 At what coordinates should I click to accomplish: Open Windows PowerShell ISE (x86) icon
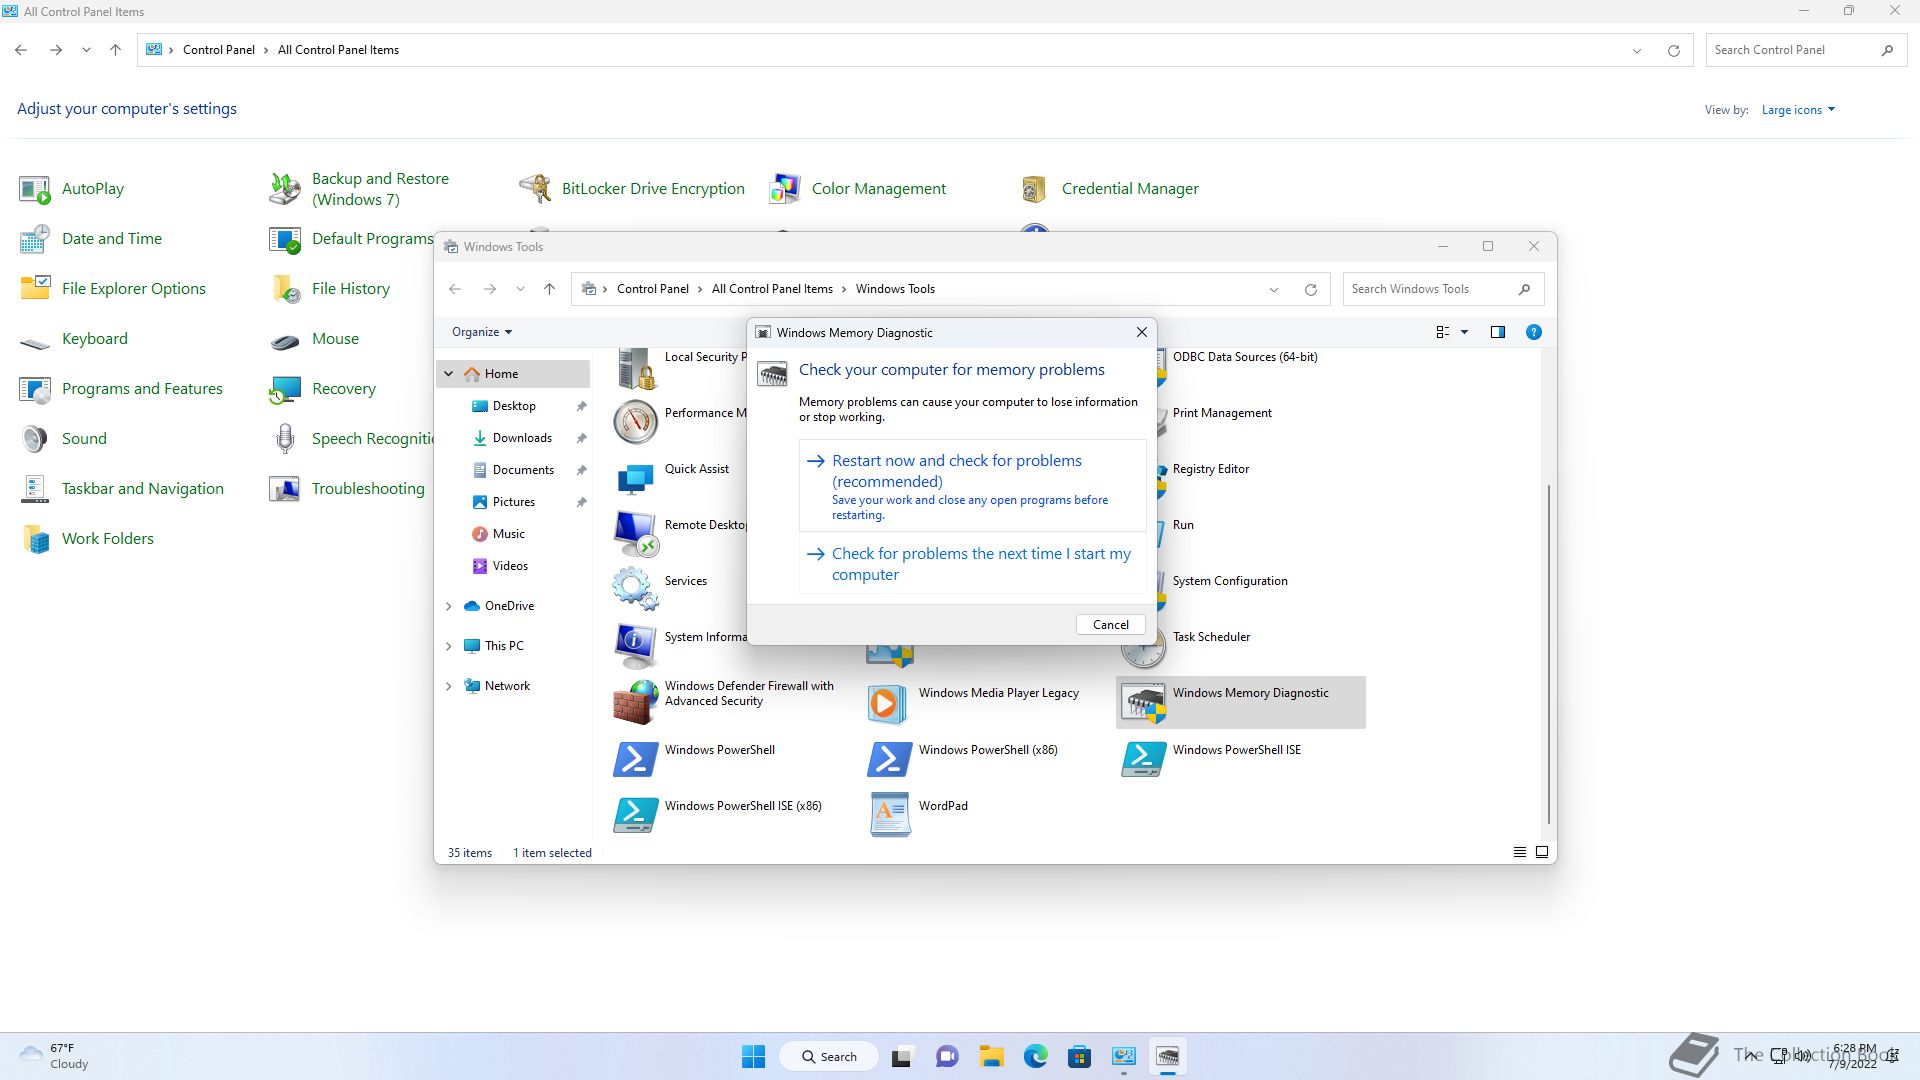pyautogui.click(x=635, y=815)
